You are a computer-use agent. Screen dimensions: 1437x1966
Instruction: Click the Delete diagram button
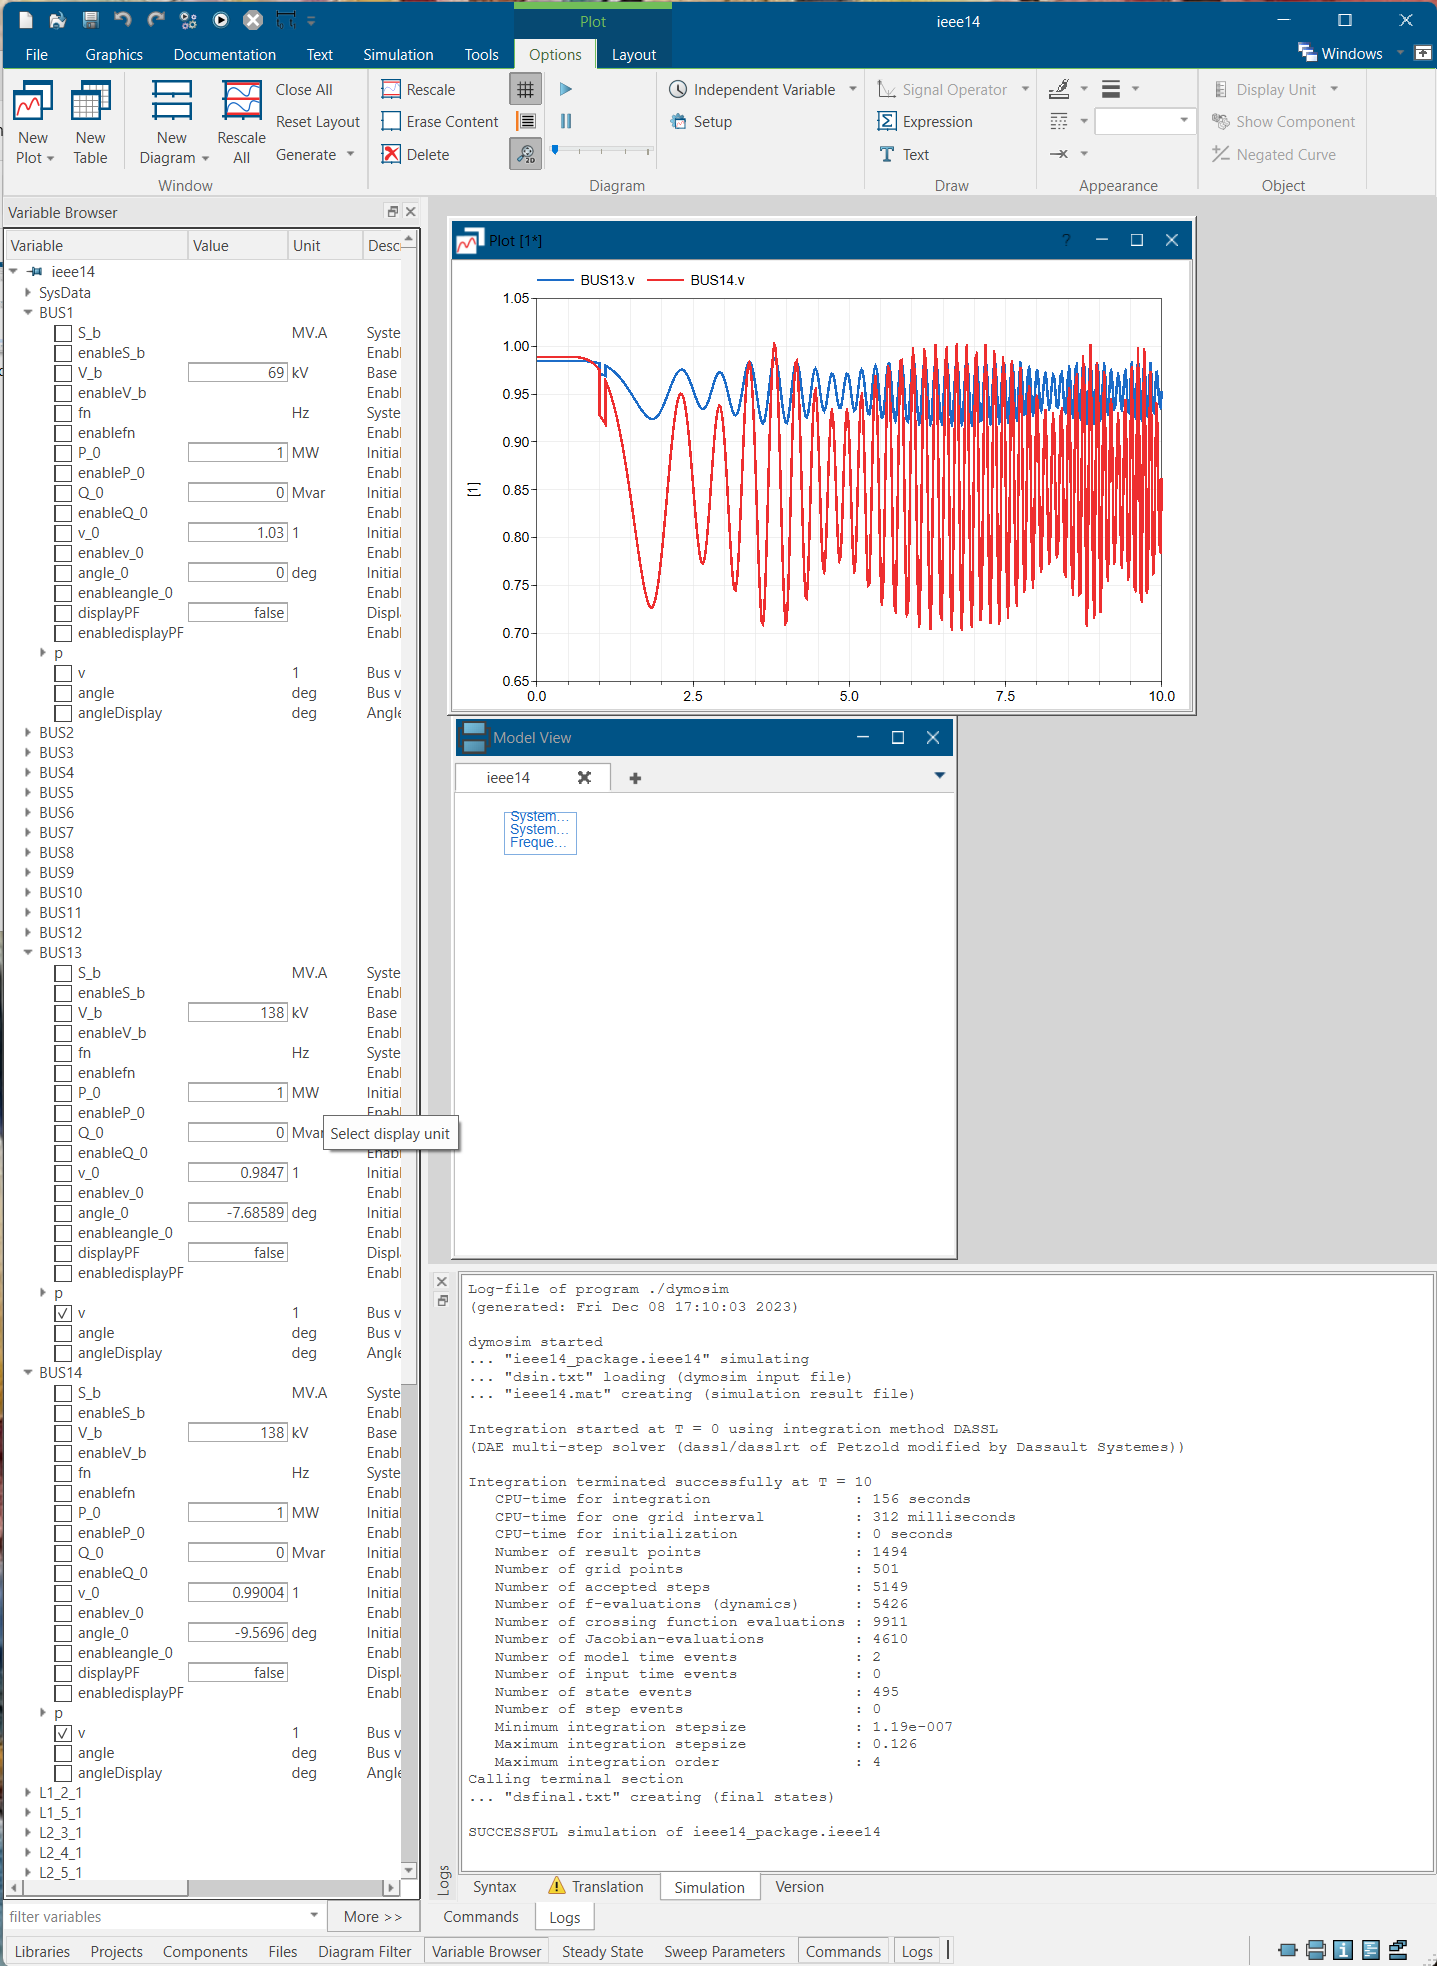[x=415, y=154]
